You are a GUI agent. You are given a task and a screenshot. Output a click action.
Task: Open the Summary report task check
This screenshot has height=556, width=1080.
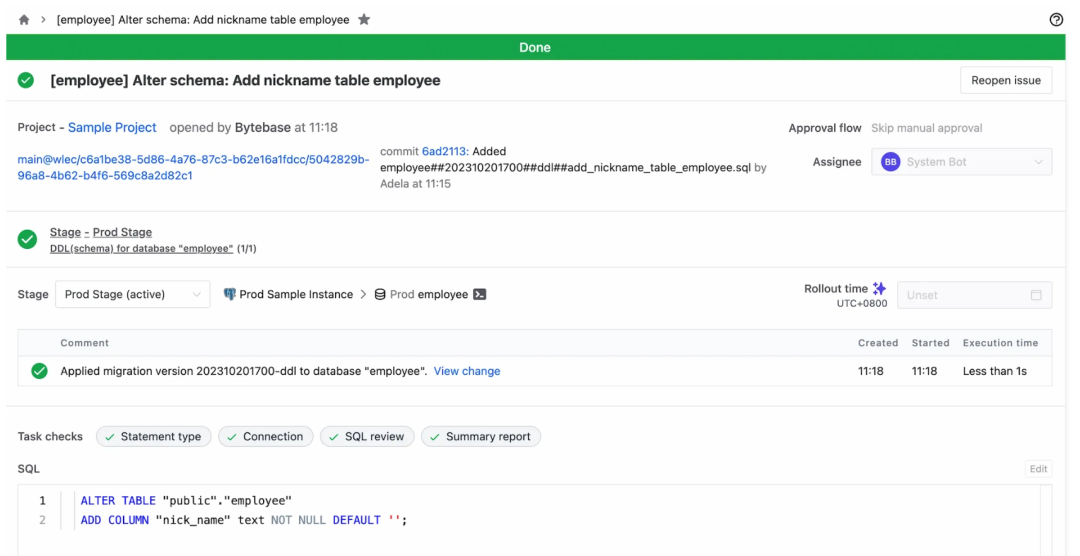481,436
